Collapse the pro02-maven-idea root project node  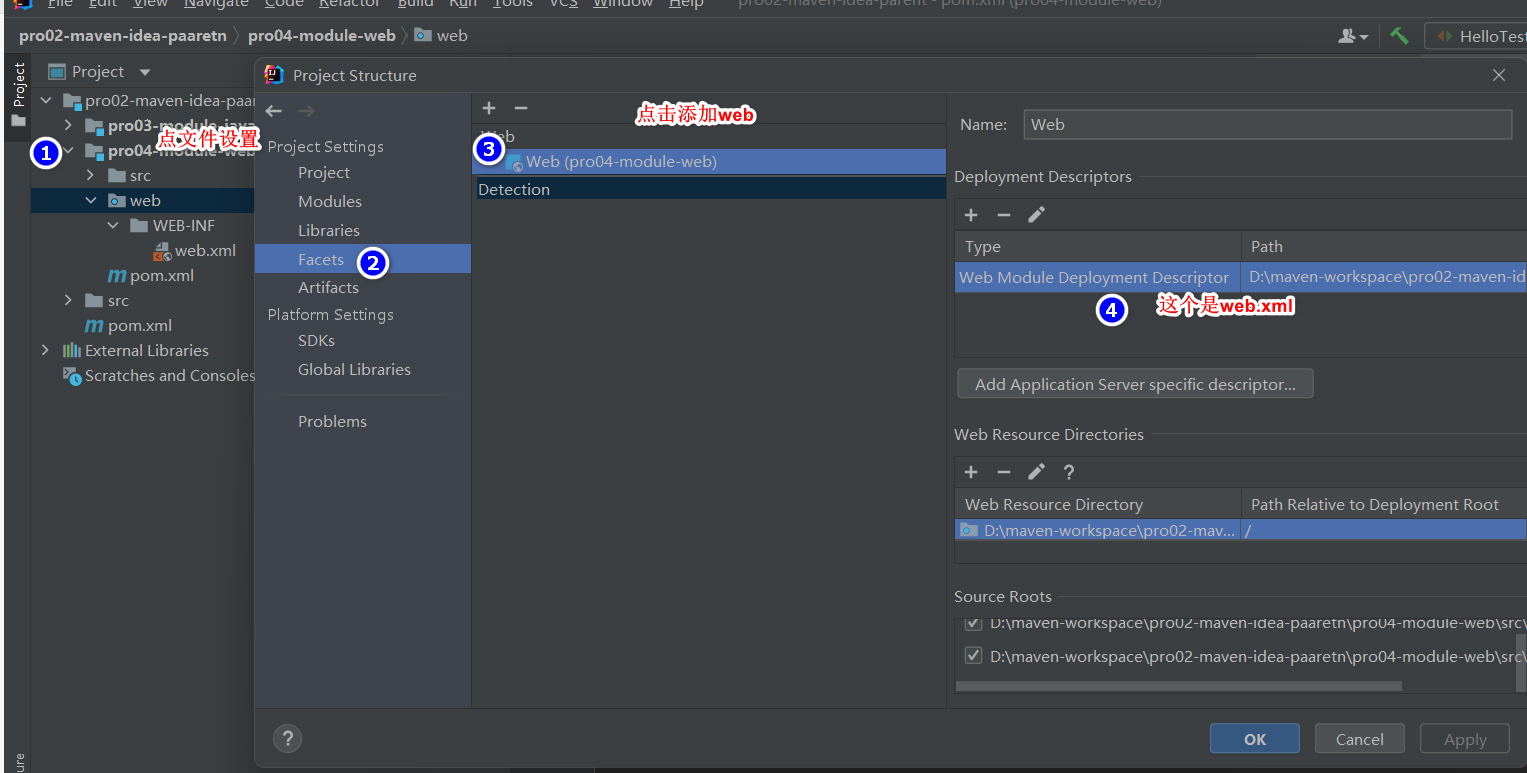pos(46,100)
